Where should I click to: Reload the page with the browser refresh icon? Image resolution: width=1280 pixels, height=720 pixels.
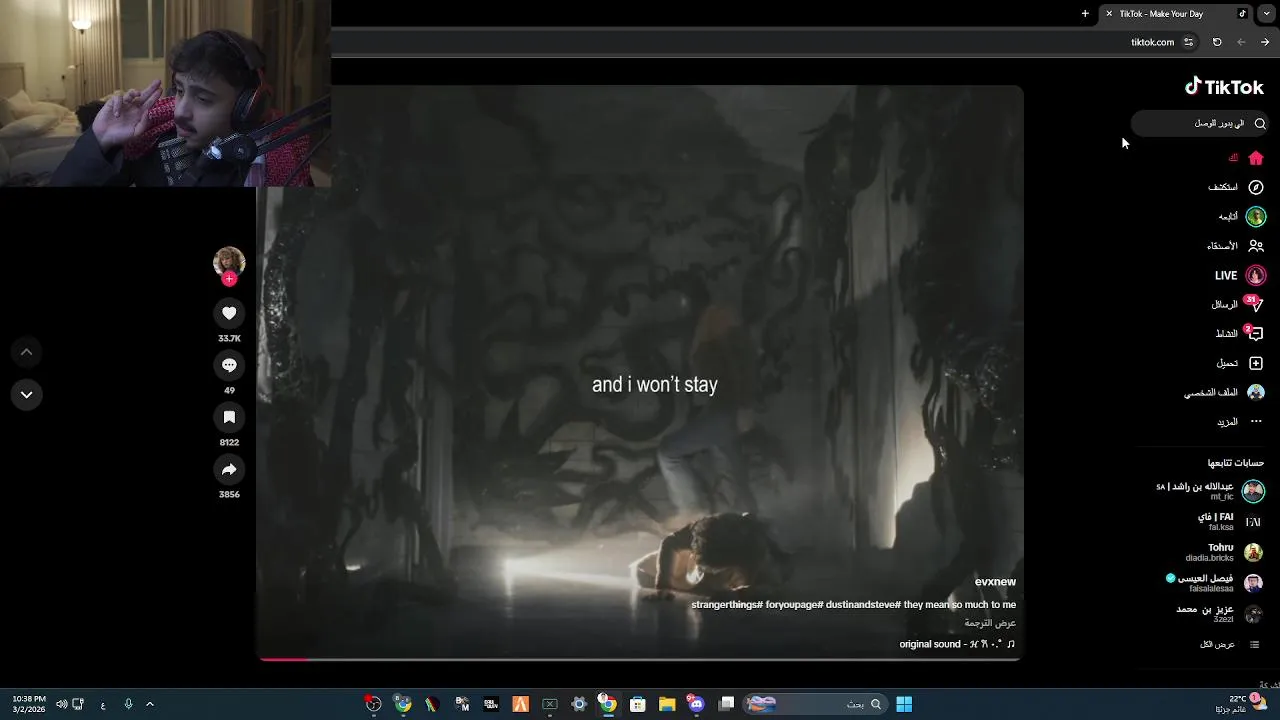point(1217,42)
